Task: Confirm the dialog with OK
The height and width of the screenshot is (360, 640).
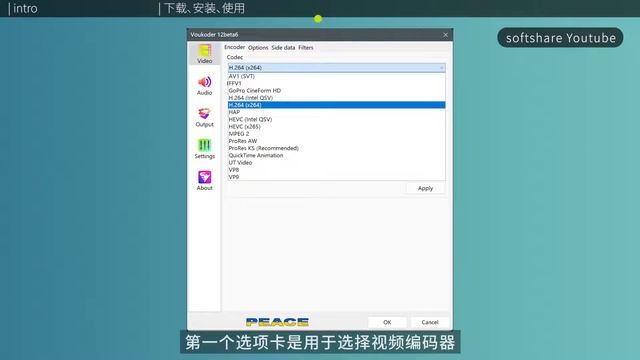Action: pyautogui.click(x=387, y=322)
